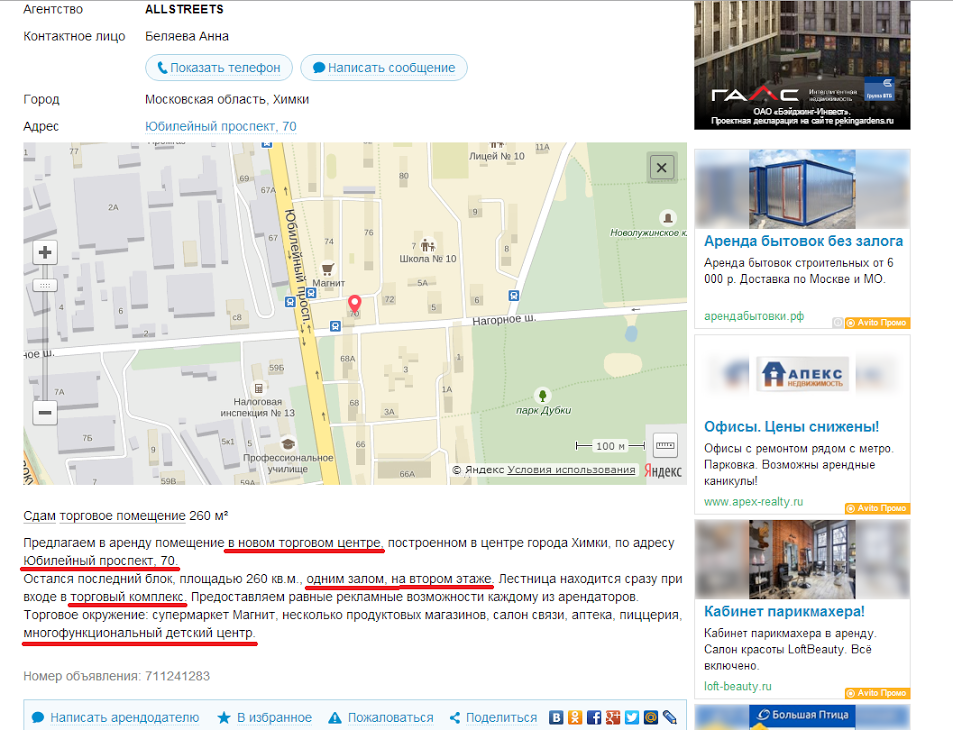
Task: Click the Профессиональное училище graduation cap icon
Action: coord(288,444)
